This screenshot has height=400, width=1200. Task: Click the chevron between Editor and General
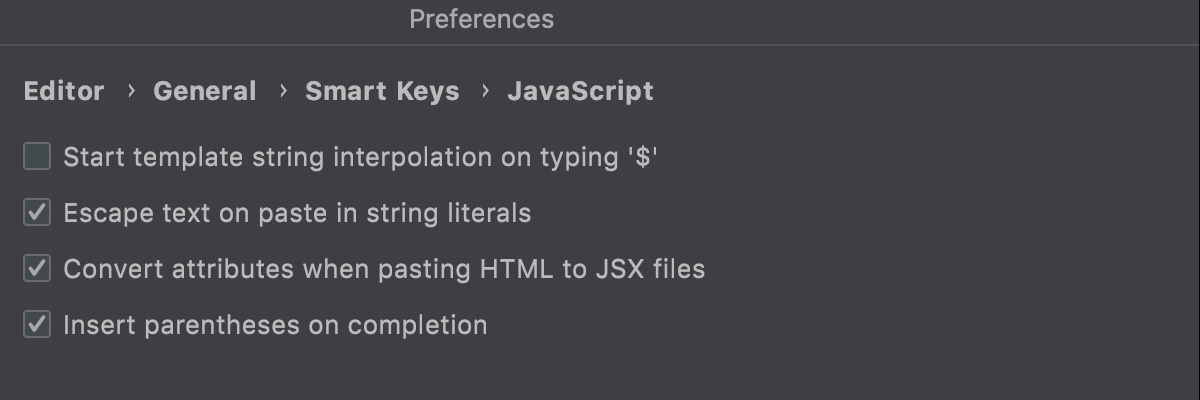130,91
